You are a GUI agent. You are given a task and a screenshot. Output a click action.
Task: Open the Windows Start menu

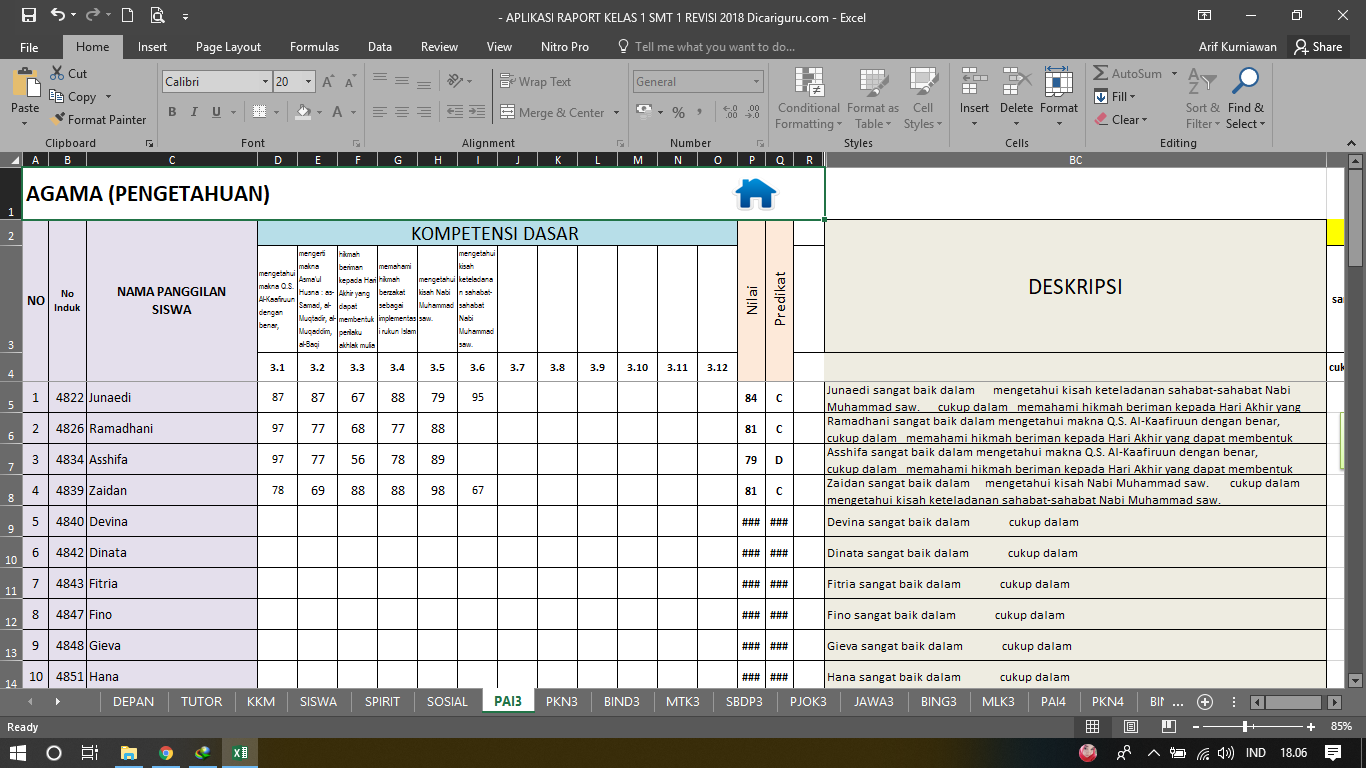[18, 753]
